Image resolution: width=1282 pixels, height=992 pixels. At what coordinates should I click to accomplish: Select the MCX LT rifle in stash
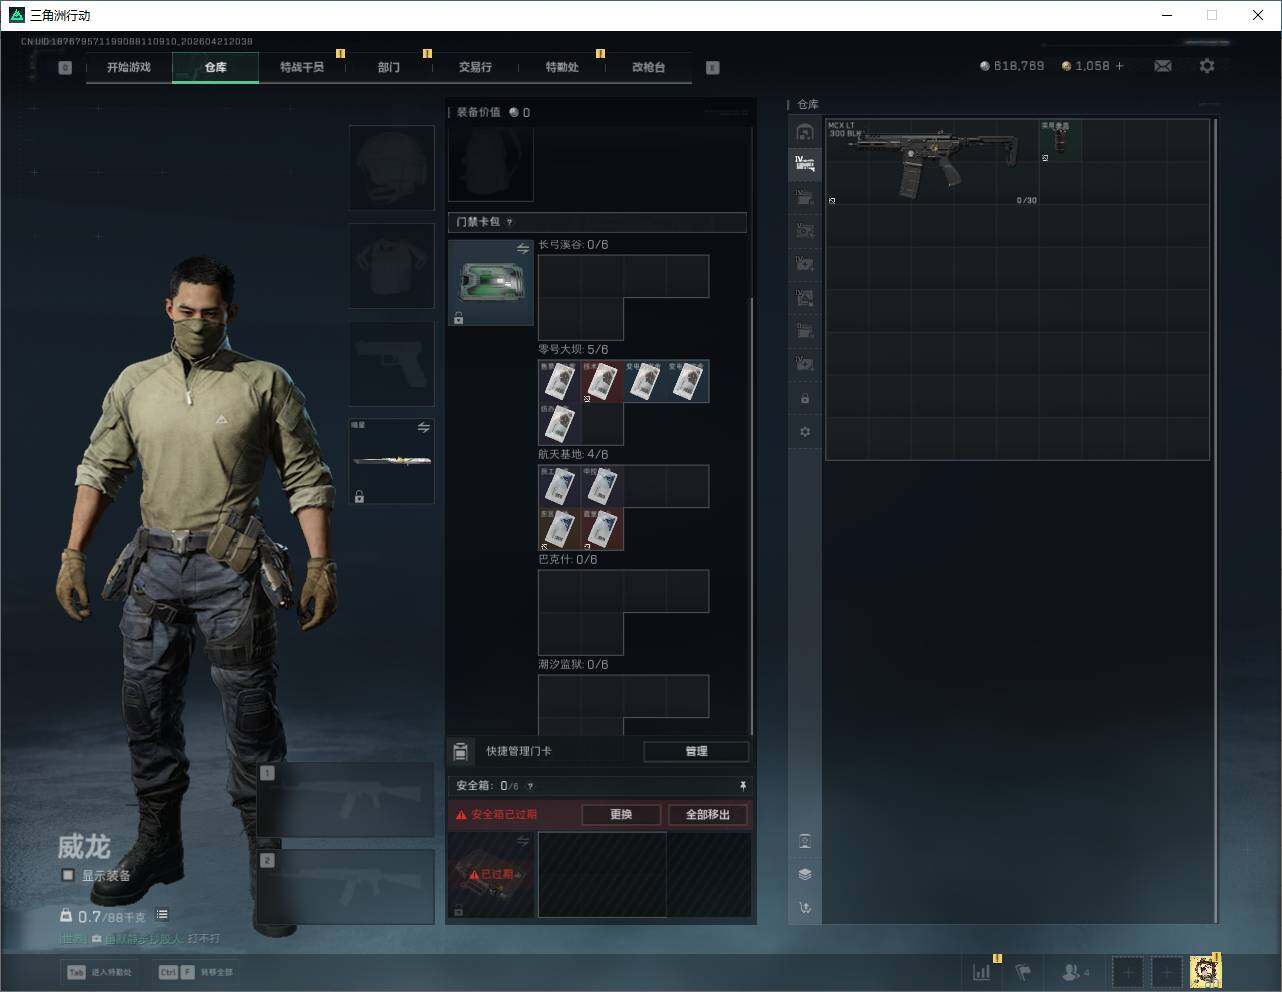point(932,162)
